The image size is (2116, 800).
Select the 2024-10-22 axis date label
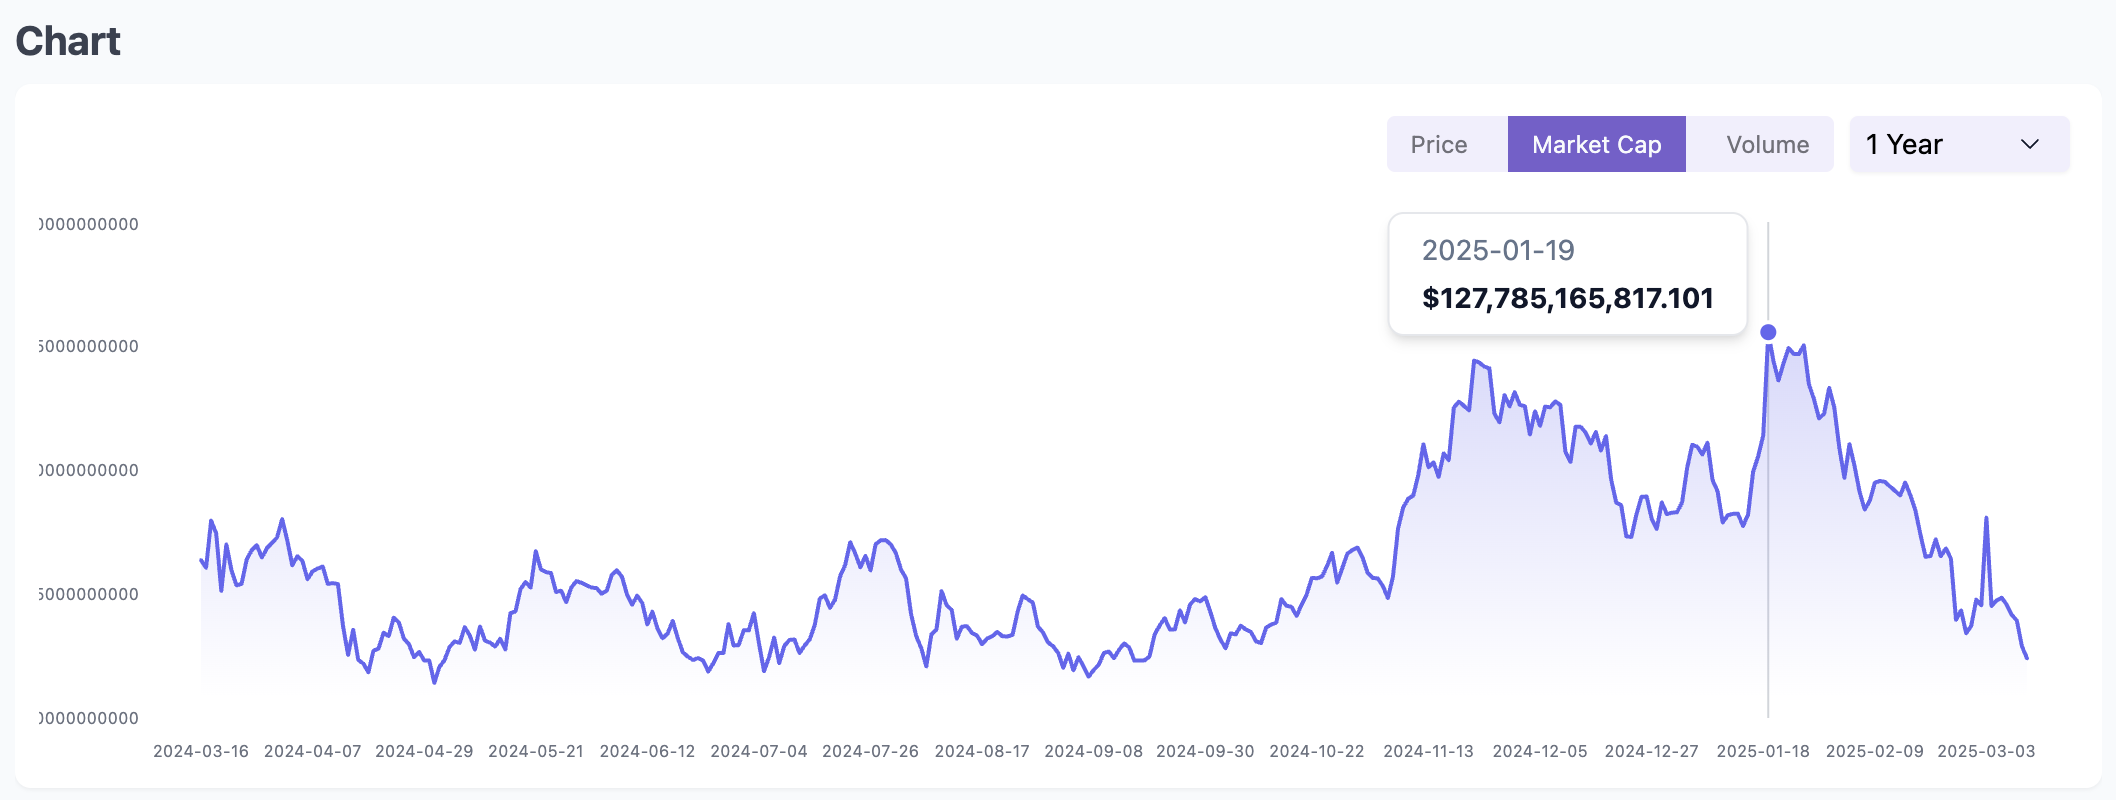click(1317, 751)
